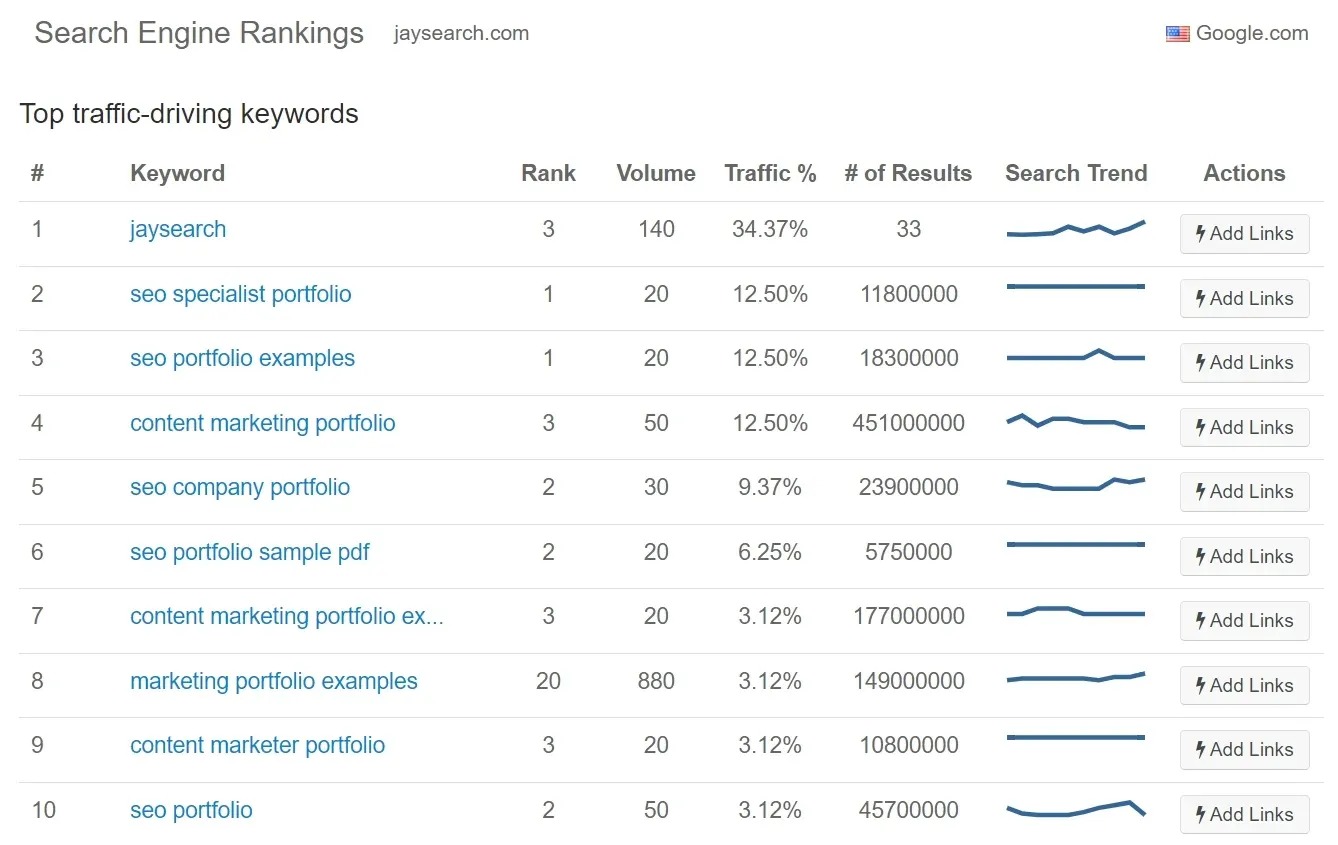Open the content marketer portfolio keyword

pos(257,745)
